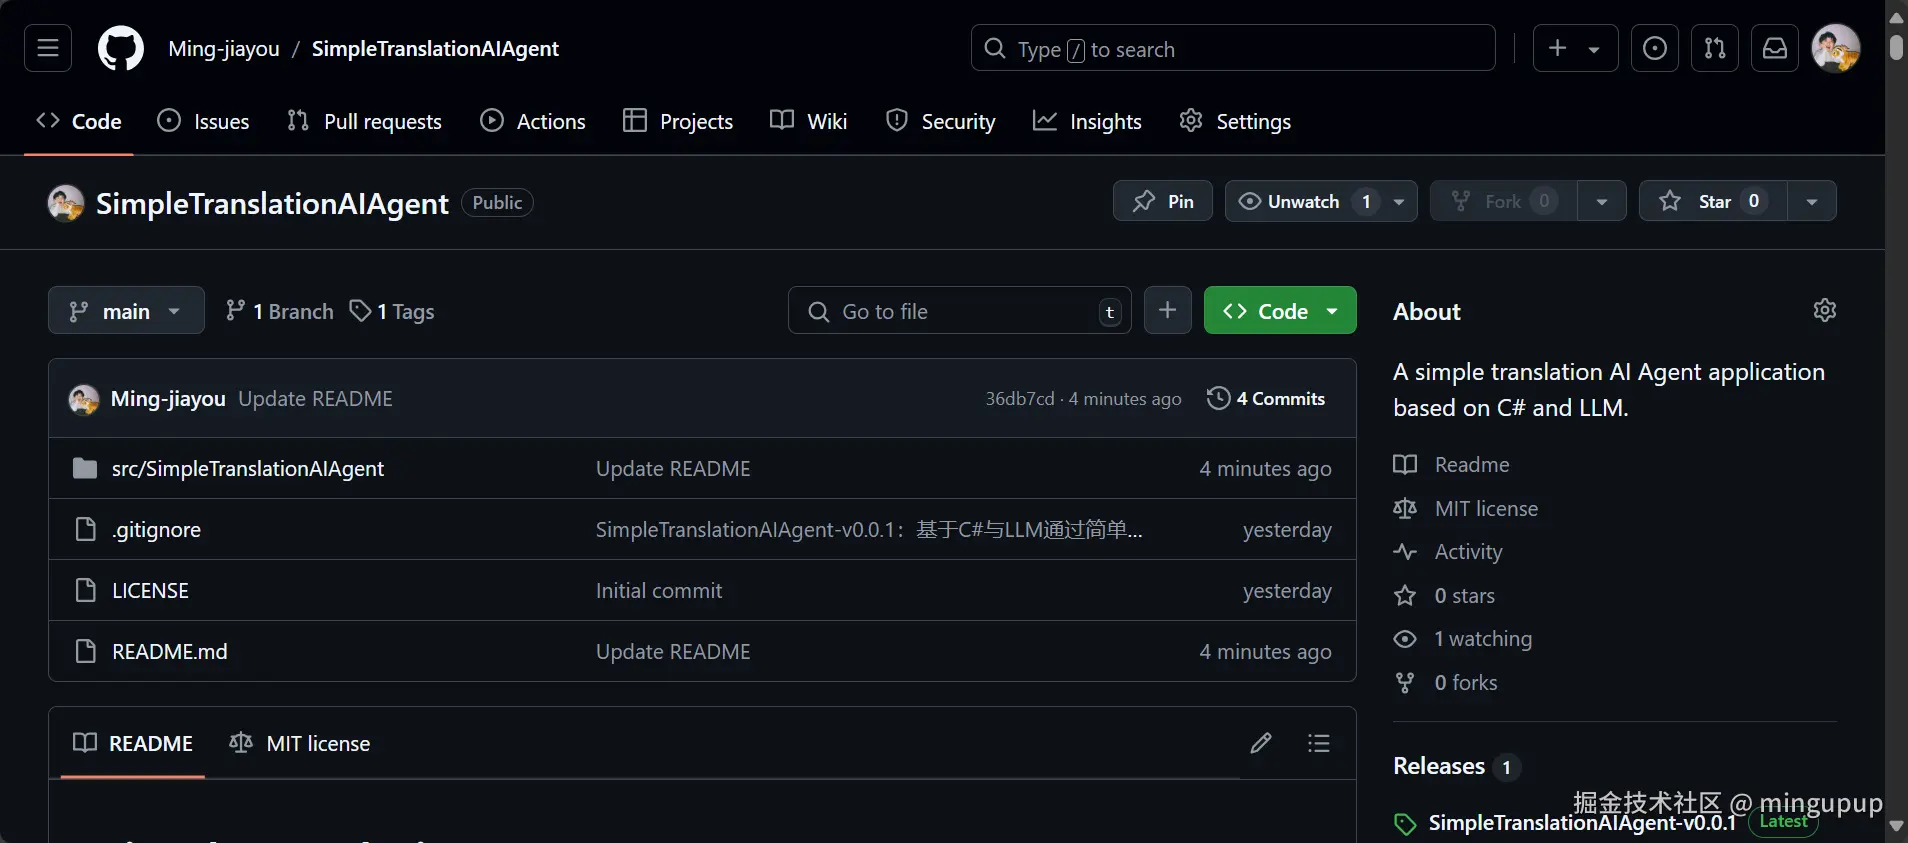Open the Initial commit message link

(659, 590)
